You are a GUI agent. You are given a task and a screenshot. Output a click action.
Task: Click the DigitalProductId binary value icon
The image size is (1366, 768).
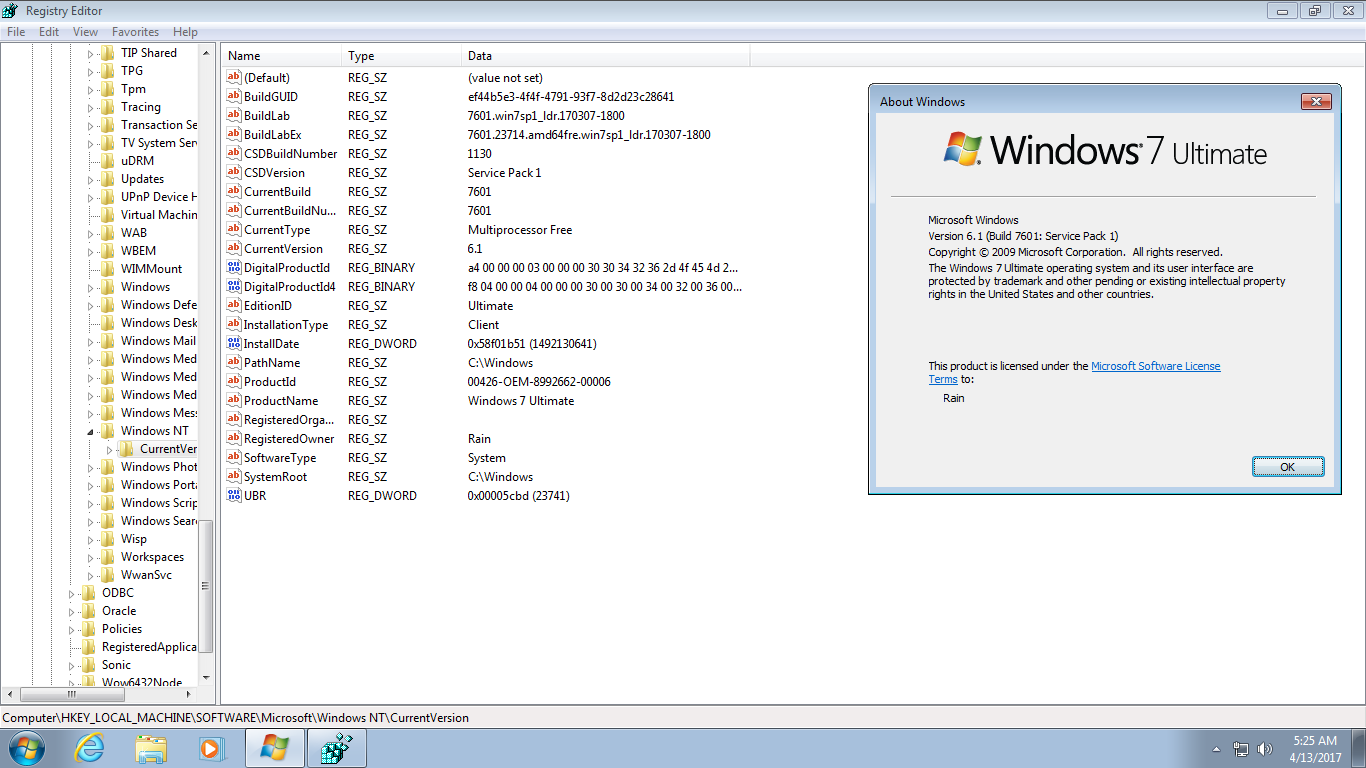point(234,268)
